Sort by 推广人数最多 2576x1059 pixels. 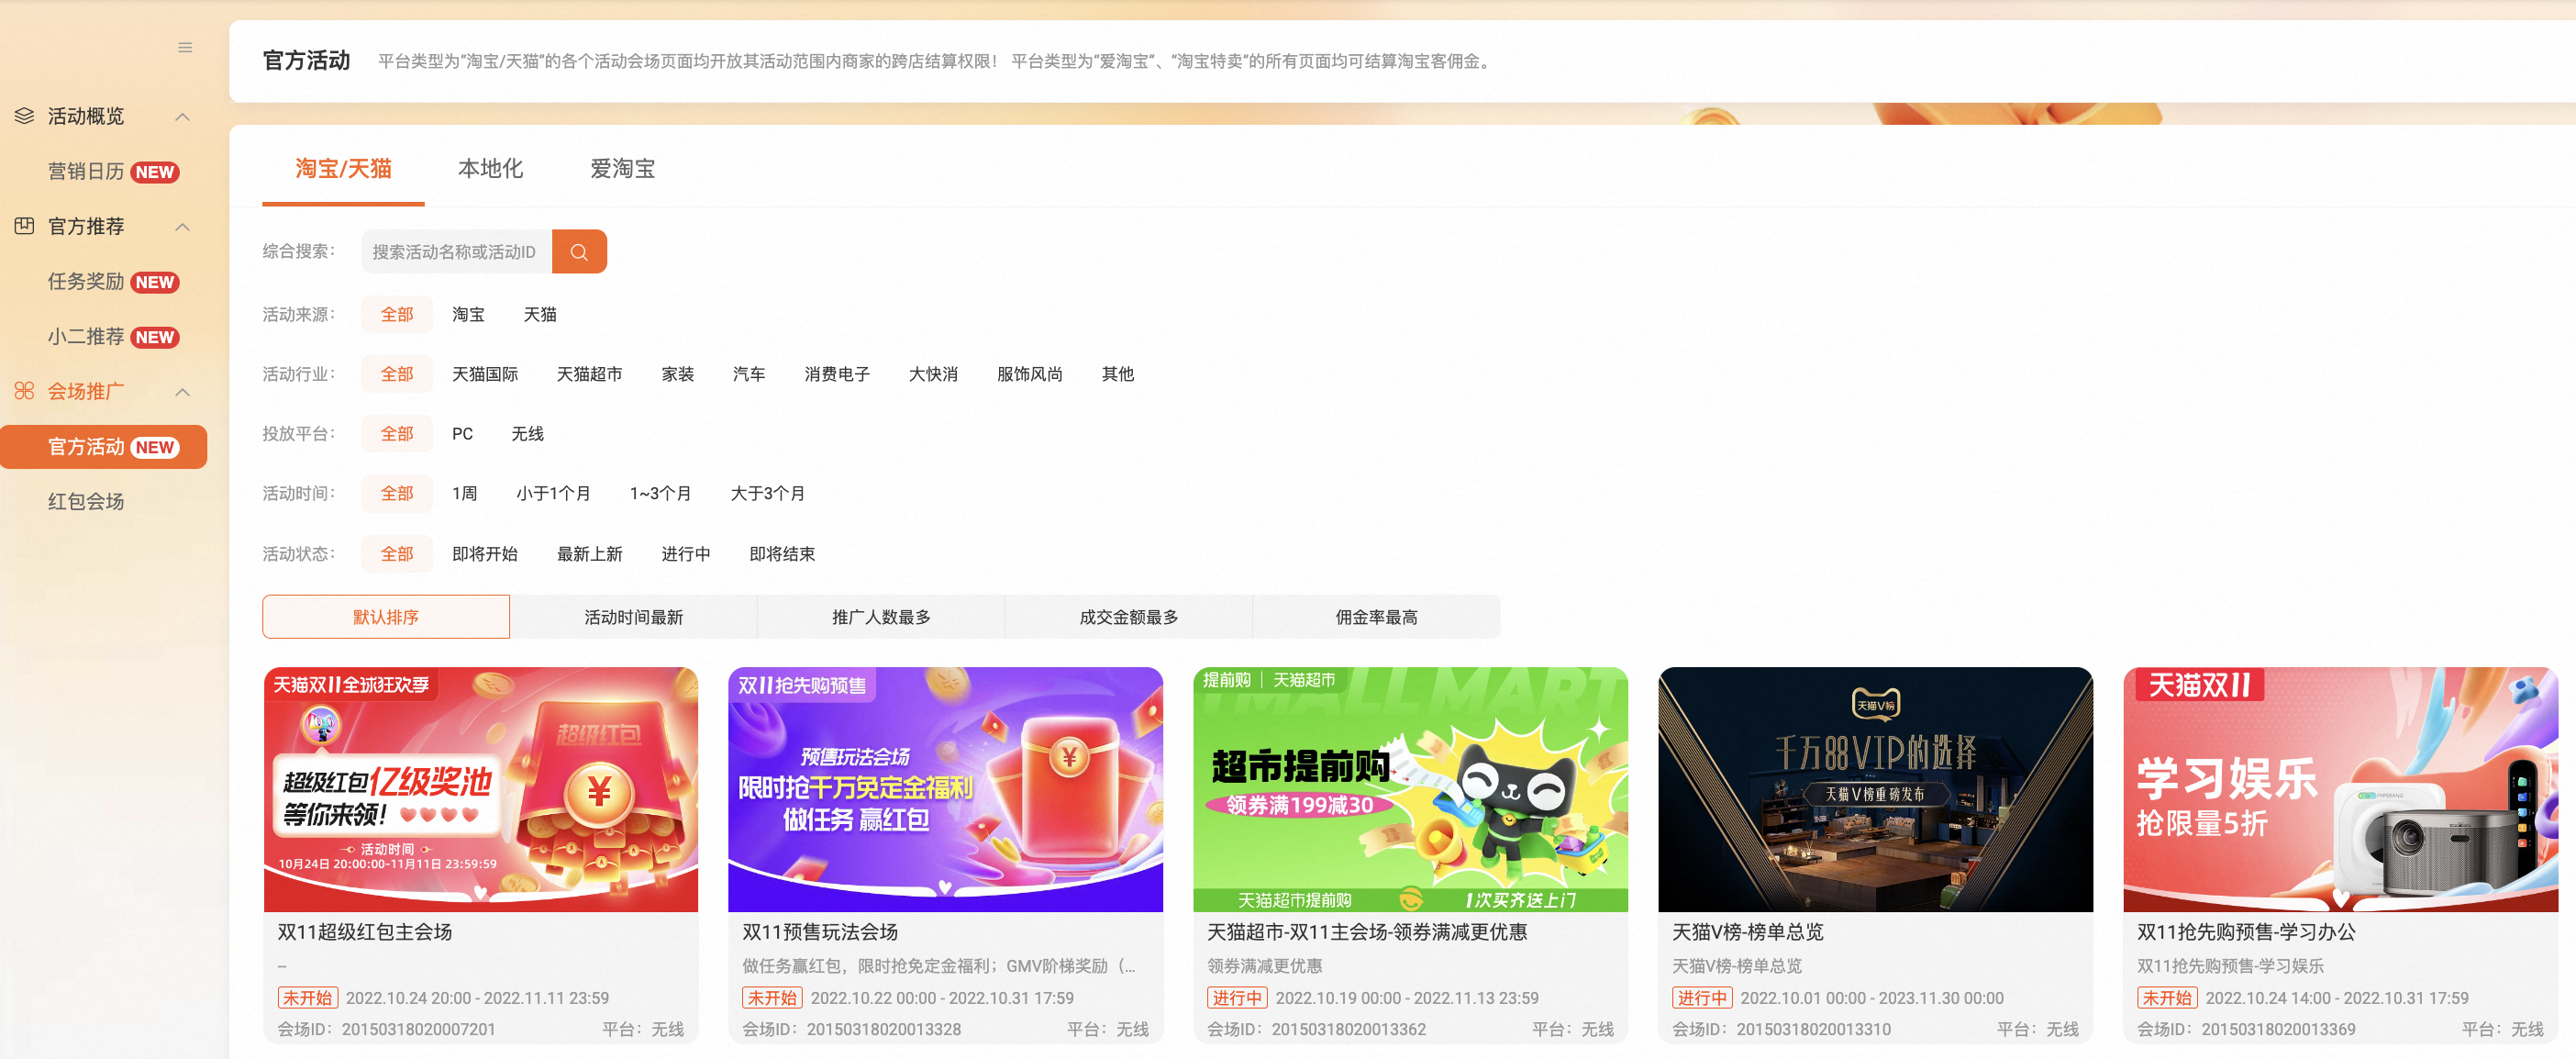pyautogui.click(x=881, y=617)
